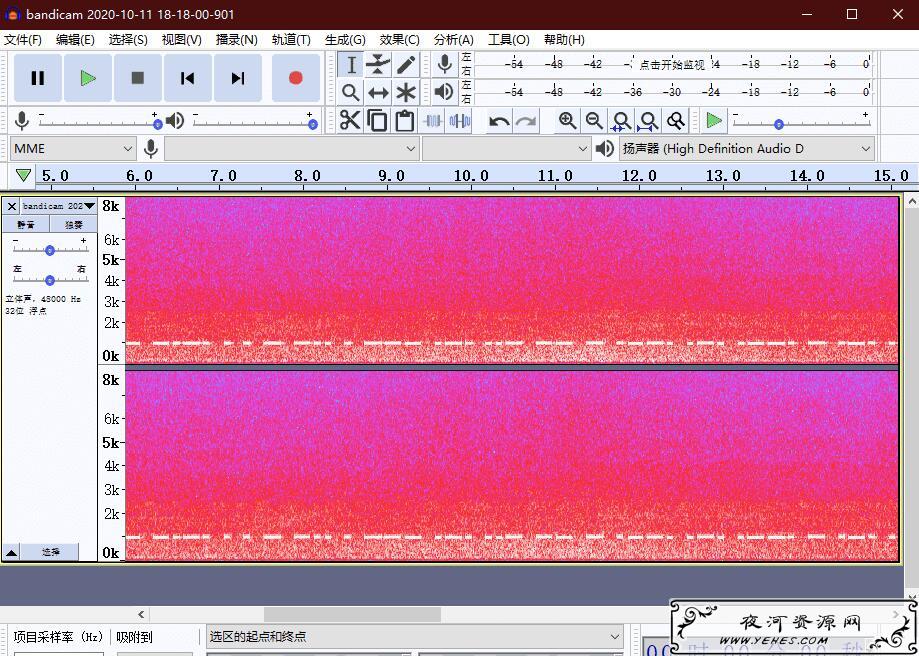The height and width of the screenshot is (656, 919).
Task: Click the timeline pinned playhead green triangle
Action: click(x=23, y=175)
